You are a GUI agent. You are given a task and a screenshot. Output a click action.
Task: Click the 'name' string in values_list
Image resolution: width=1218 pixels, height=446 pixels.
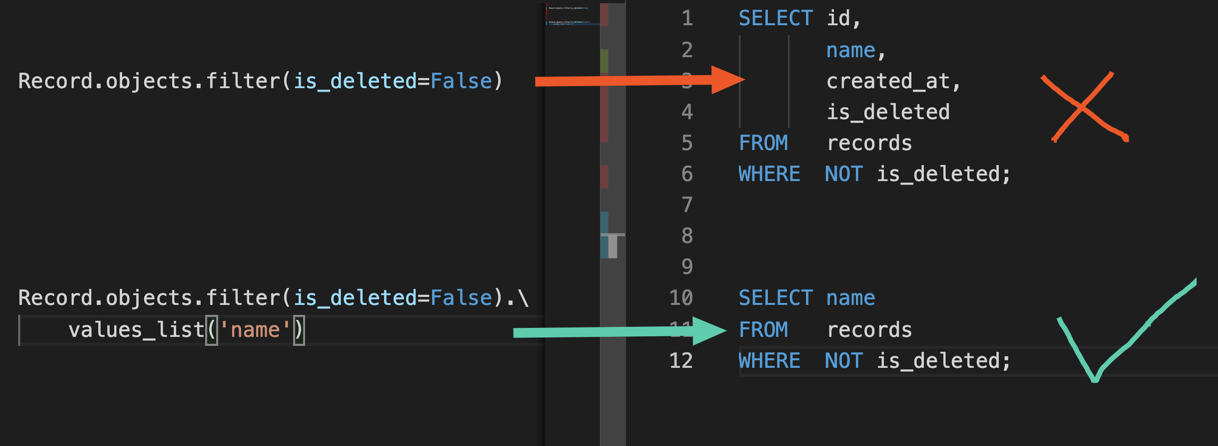[x=255, y=330]
